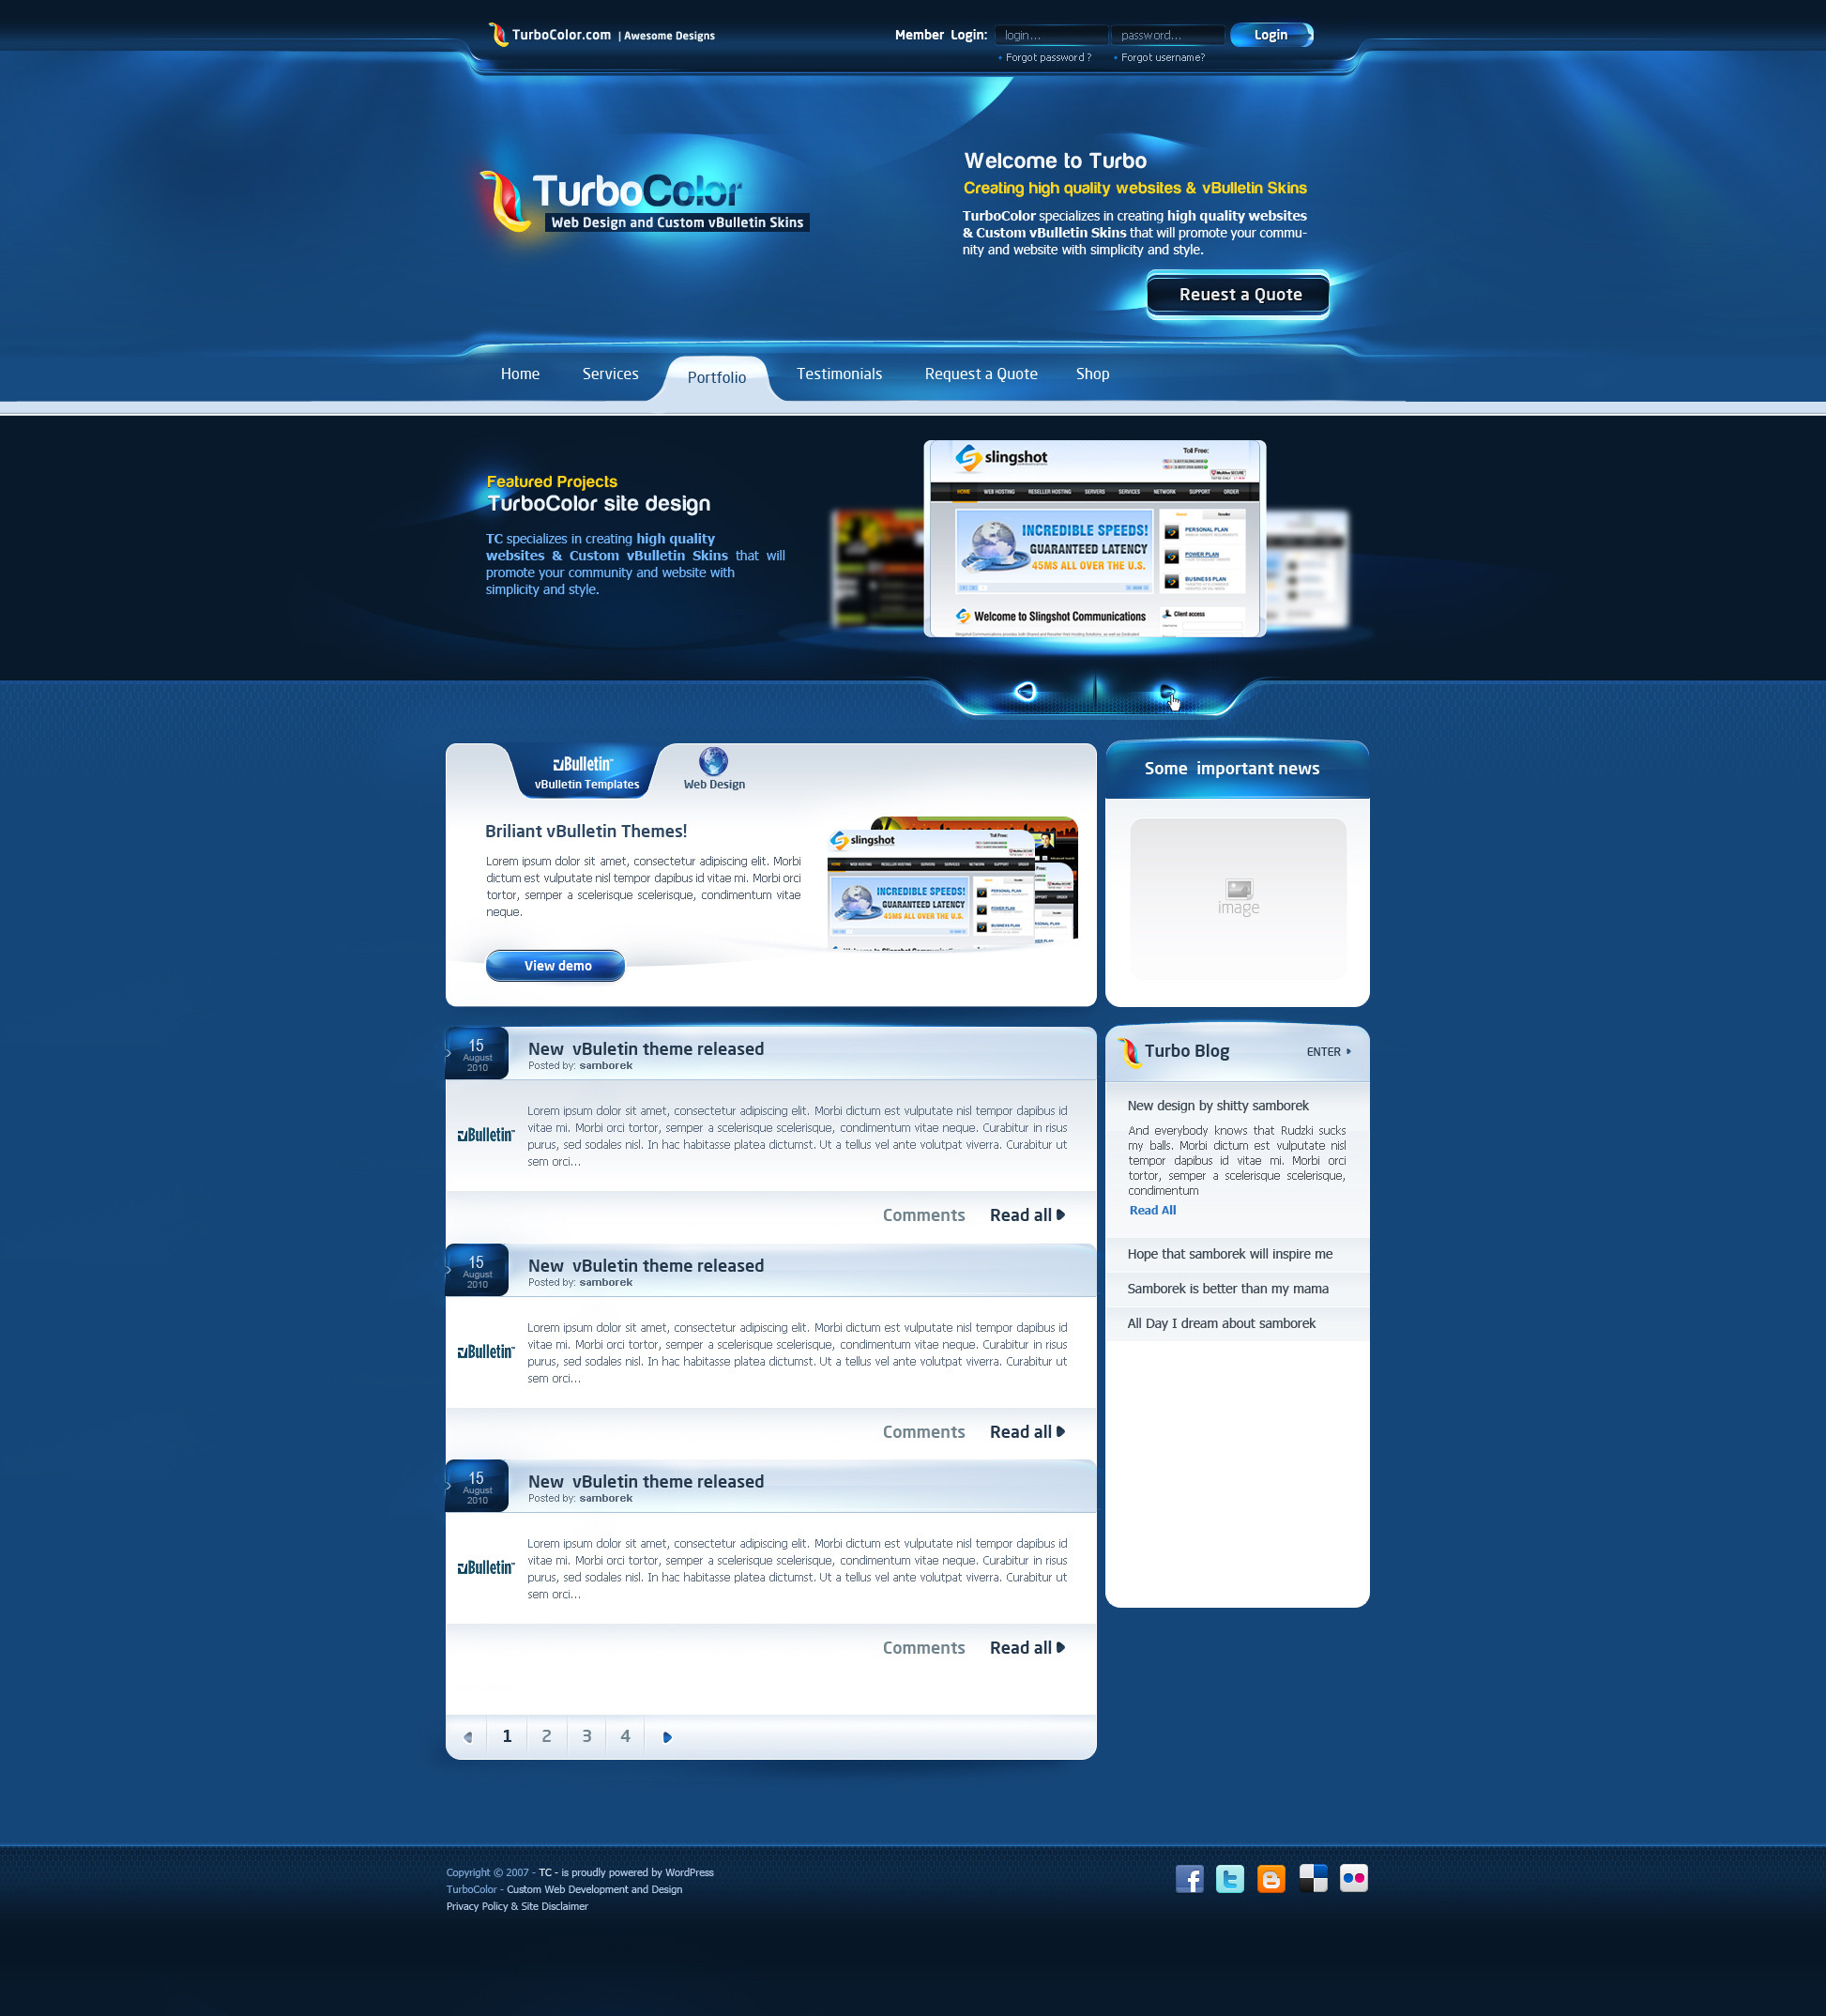This screenshot has width=1826, height=2016.
Task: Click samborek author name on first post
Action: pos(605,1066)
